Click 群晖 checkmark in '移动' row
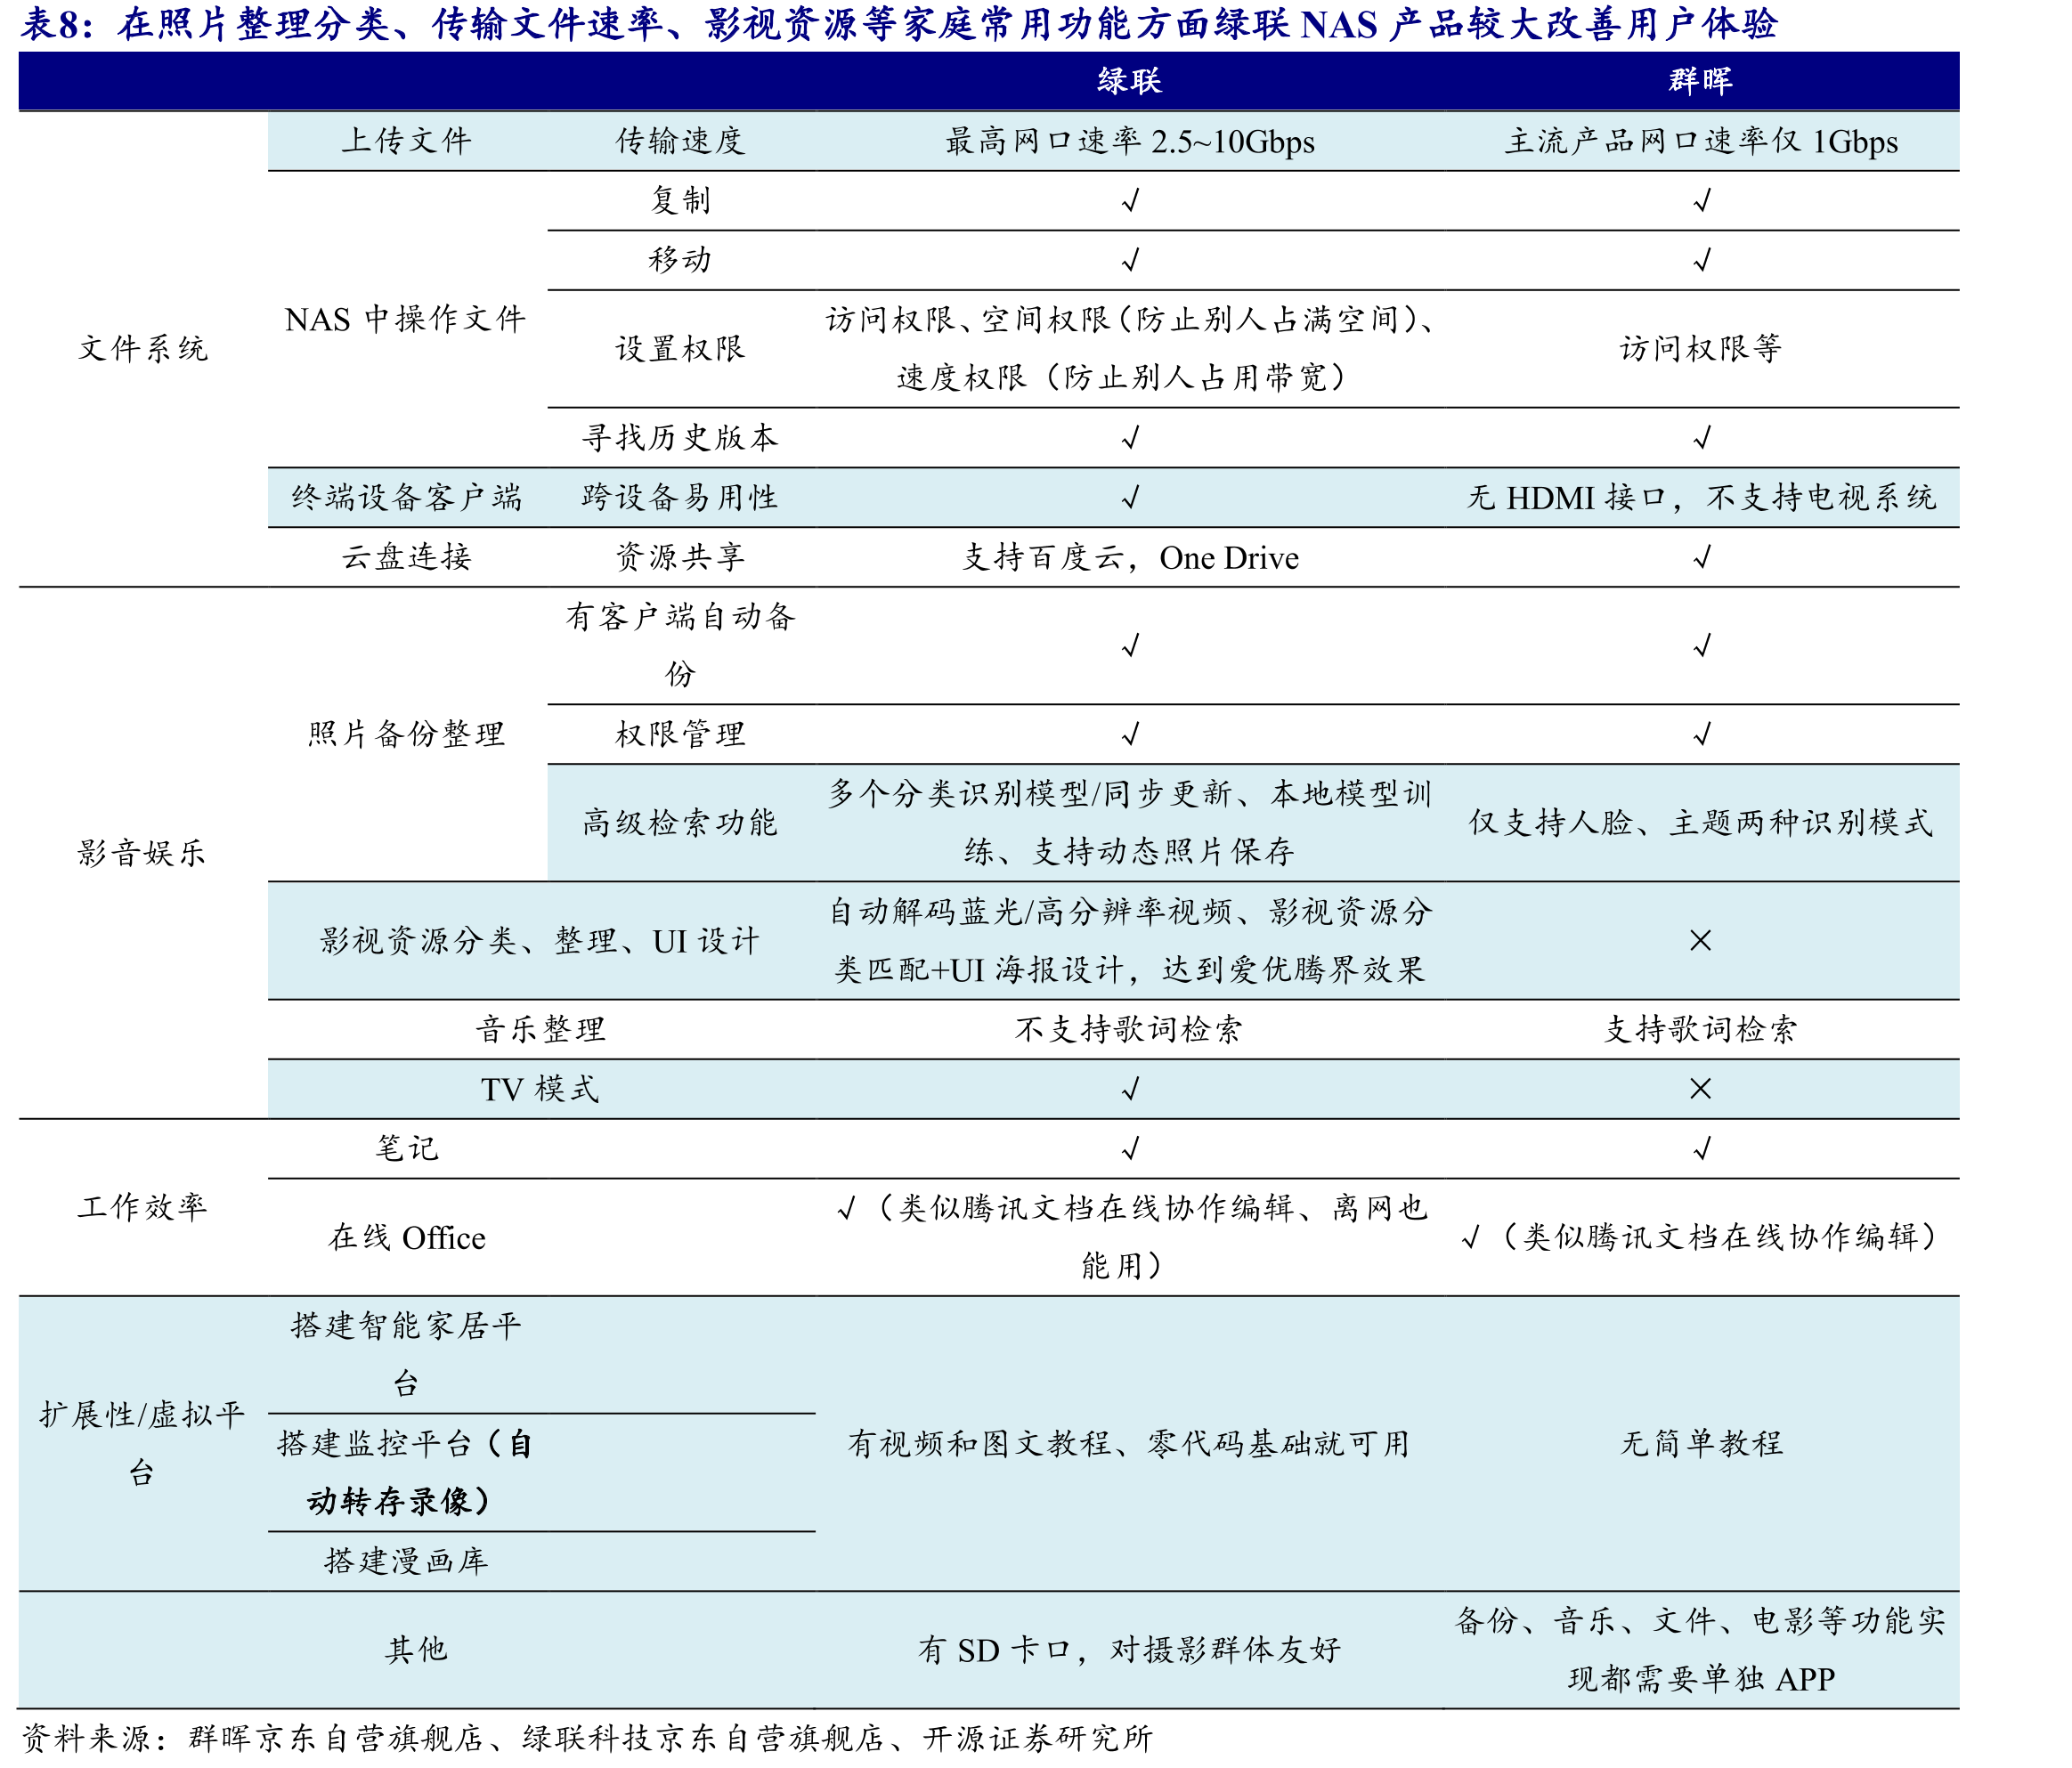The height and width of the screenshot is (1768, 2072). [1701, 260]
